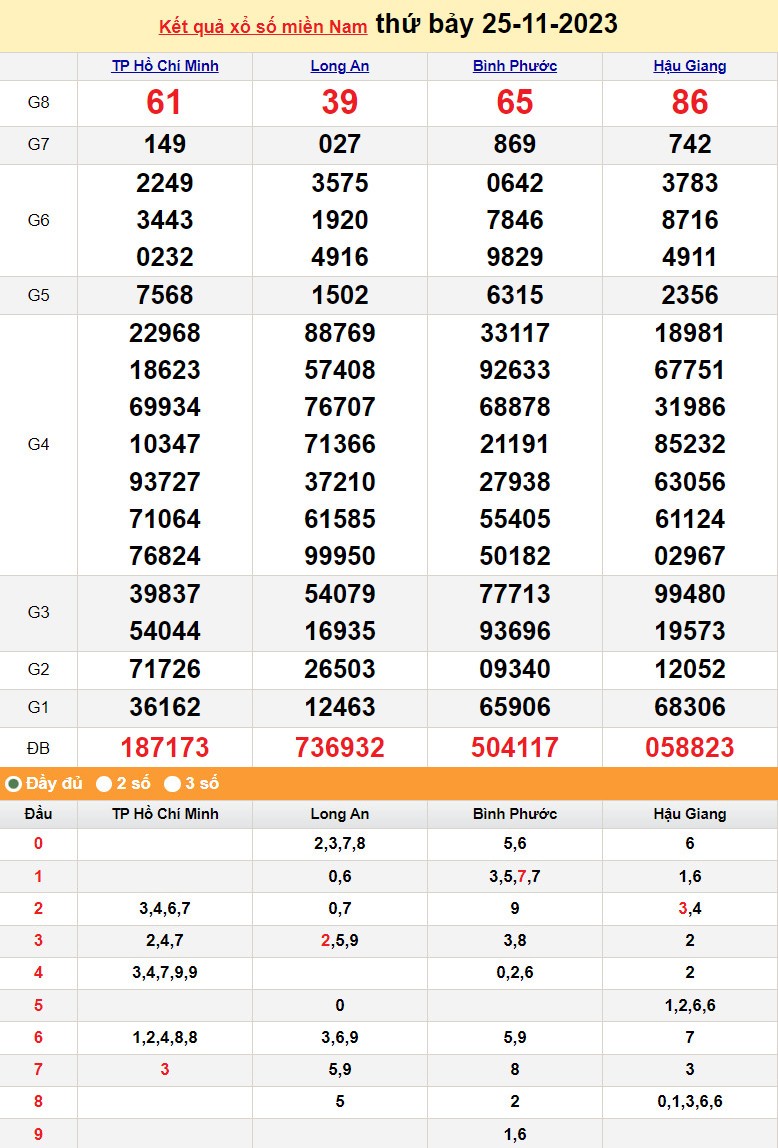This screenshot has width=778, height=1148.
Task: Select the Đầy đủ radio option
Action: click(14, 784)
